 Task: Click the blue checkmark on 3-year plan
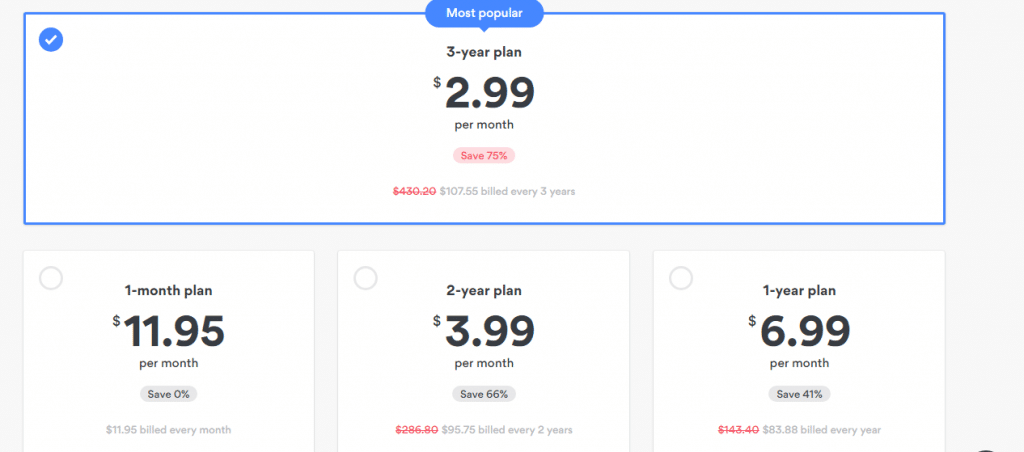51,40
